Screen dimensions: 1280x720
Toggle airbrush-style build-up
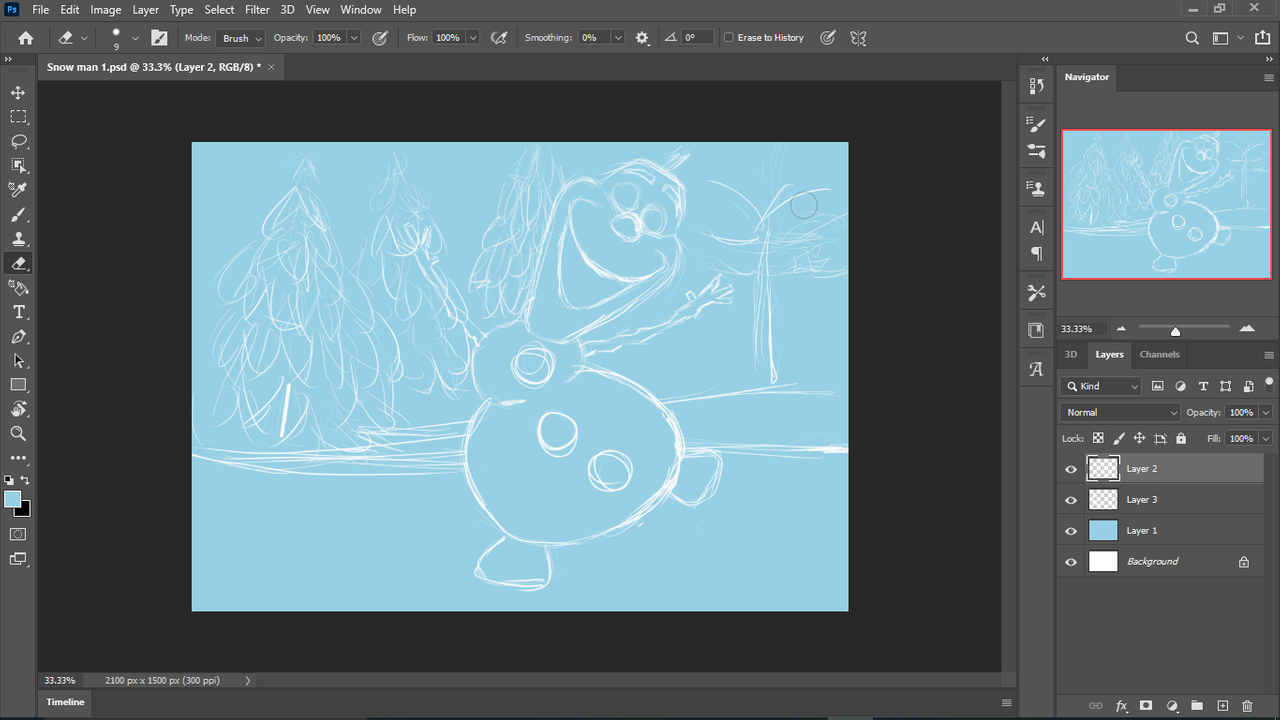coord(499,38)
